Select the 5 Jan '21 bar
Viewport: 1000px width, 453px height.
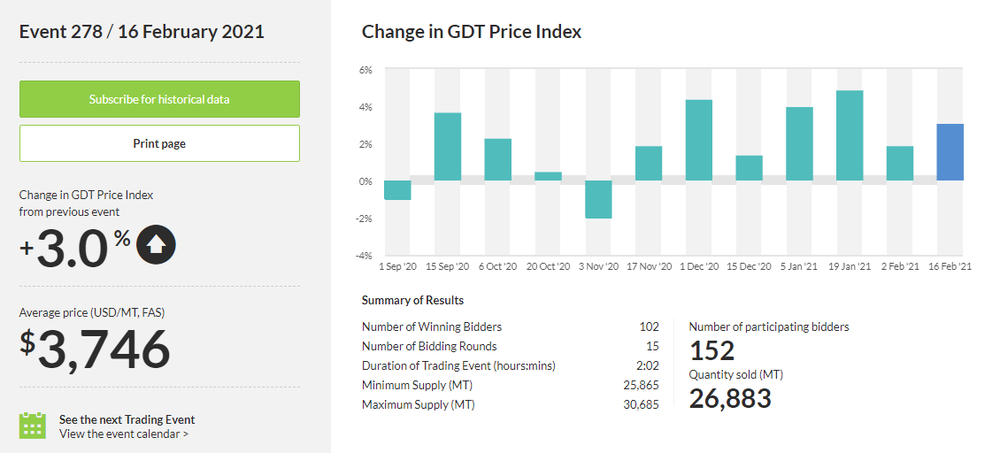(799, 144)
